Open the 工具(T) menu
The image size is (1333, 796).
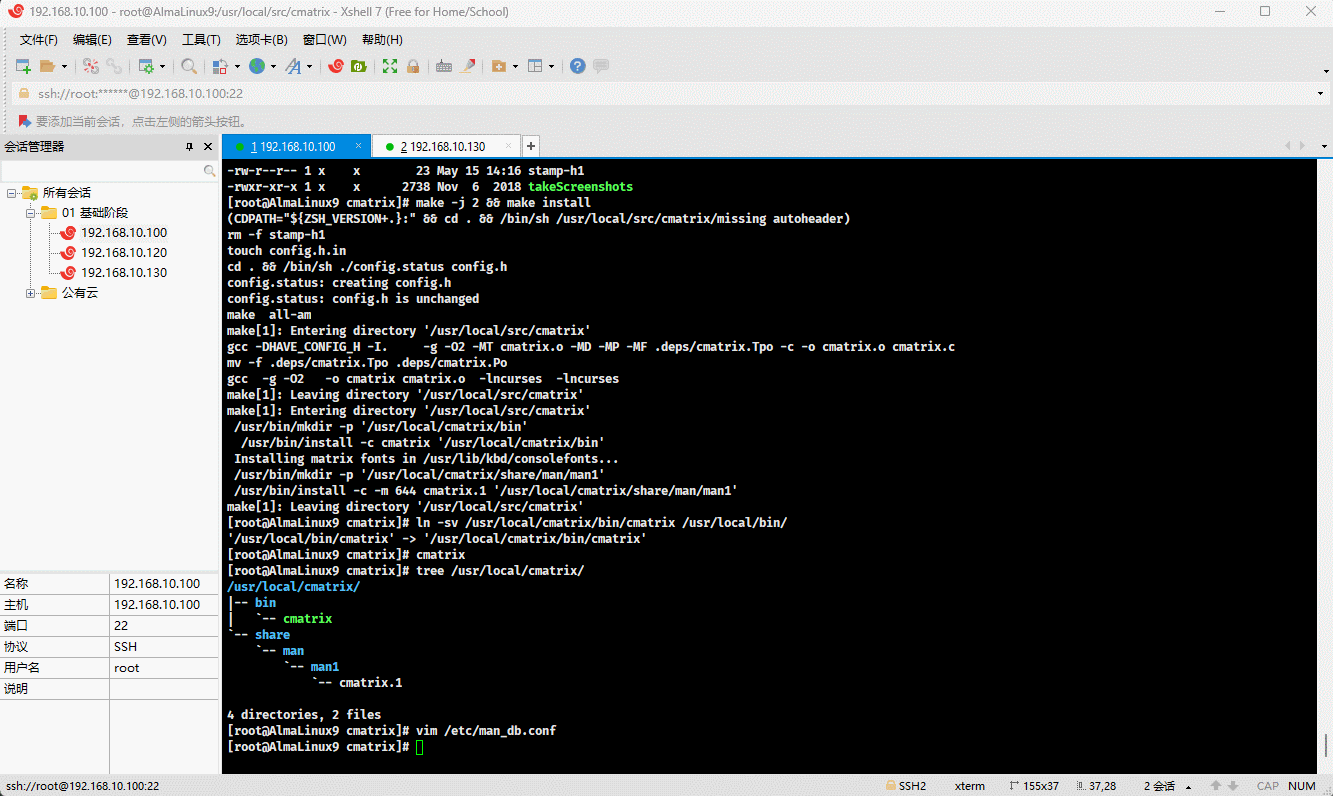point(201,40)
